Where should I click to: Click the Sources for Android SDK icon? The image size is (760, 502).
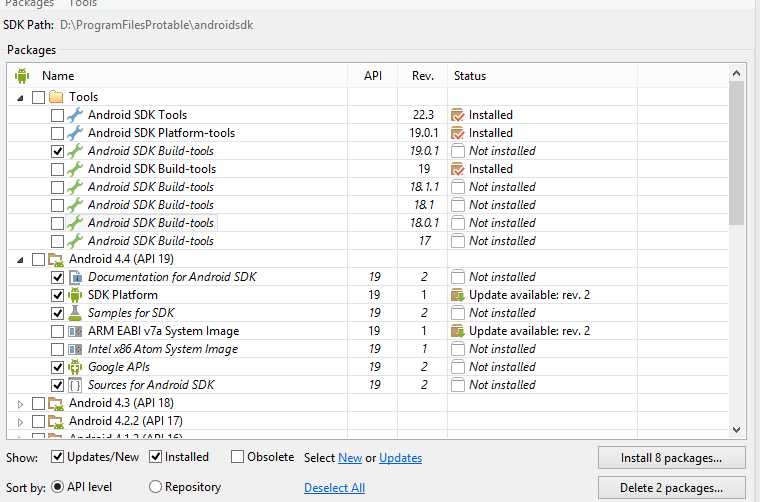pos(75,385)
